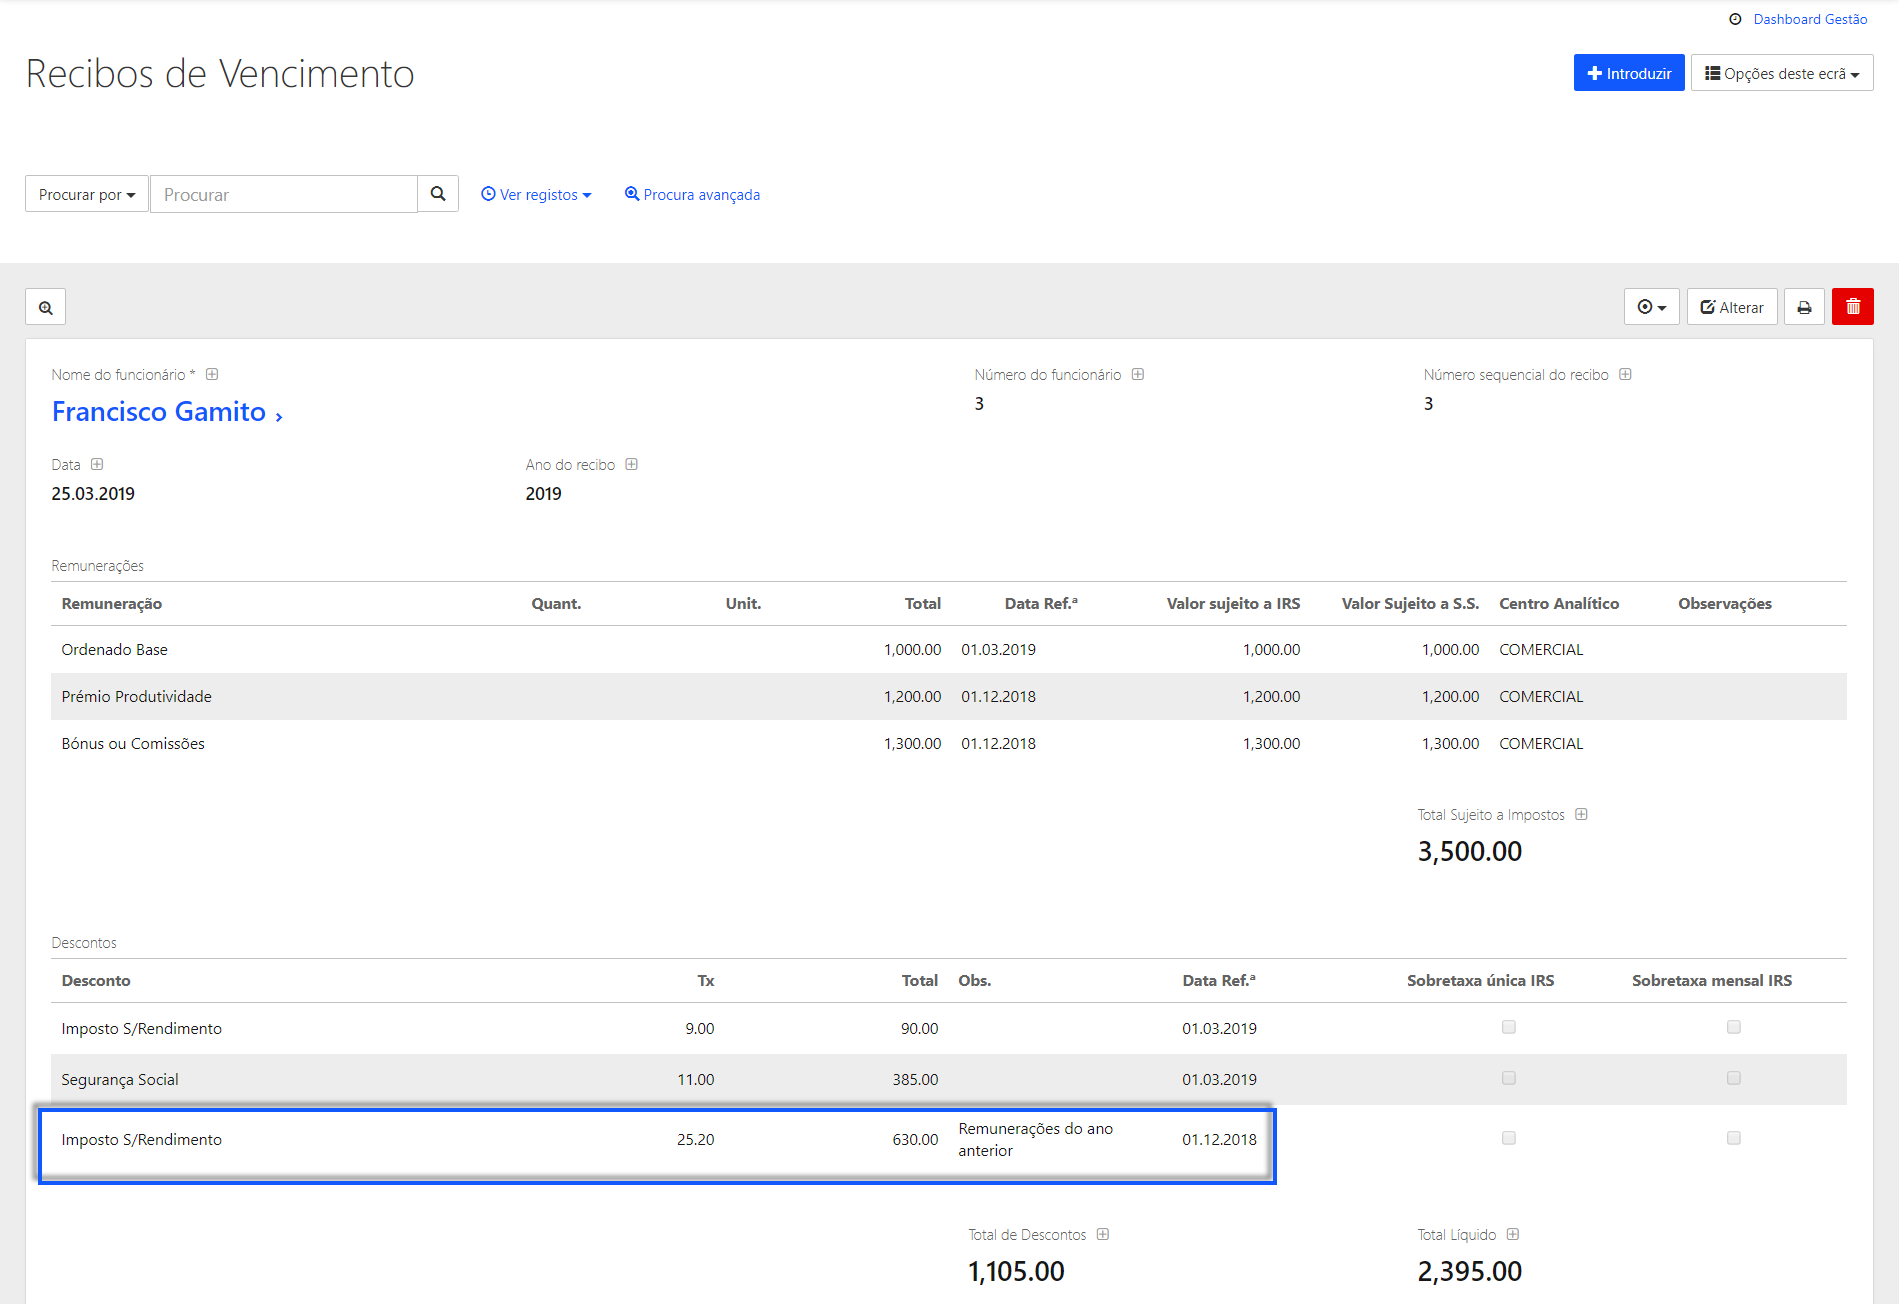
Task: Click the magnifier search button
Action: click(438, 194)
